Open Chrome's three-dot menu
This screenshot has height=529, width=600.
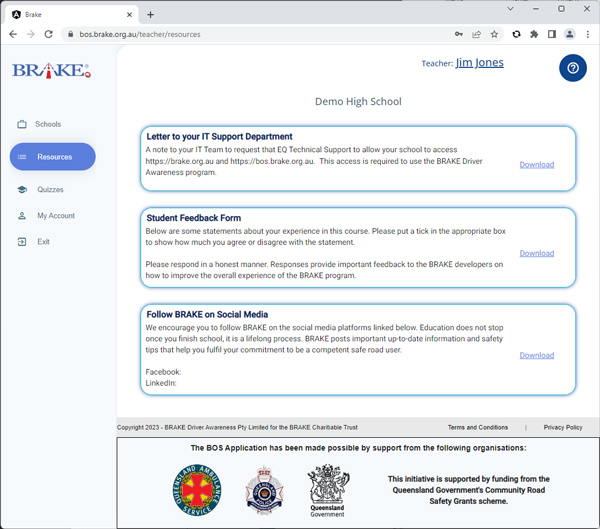(588, 34)
